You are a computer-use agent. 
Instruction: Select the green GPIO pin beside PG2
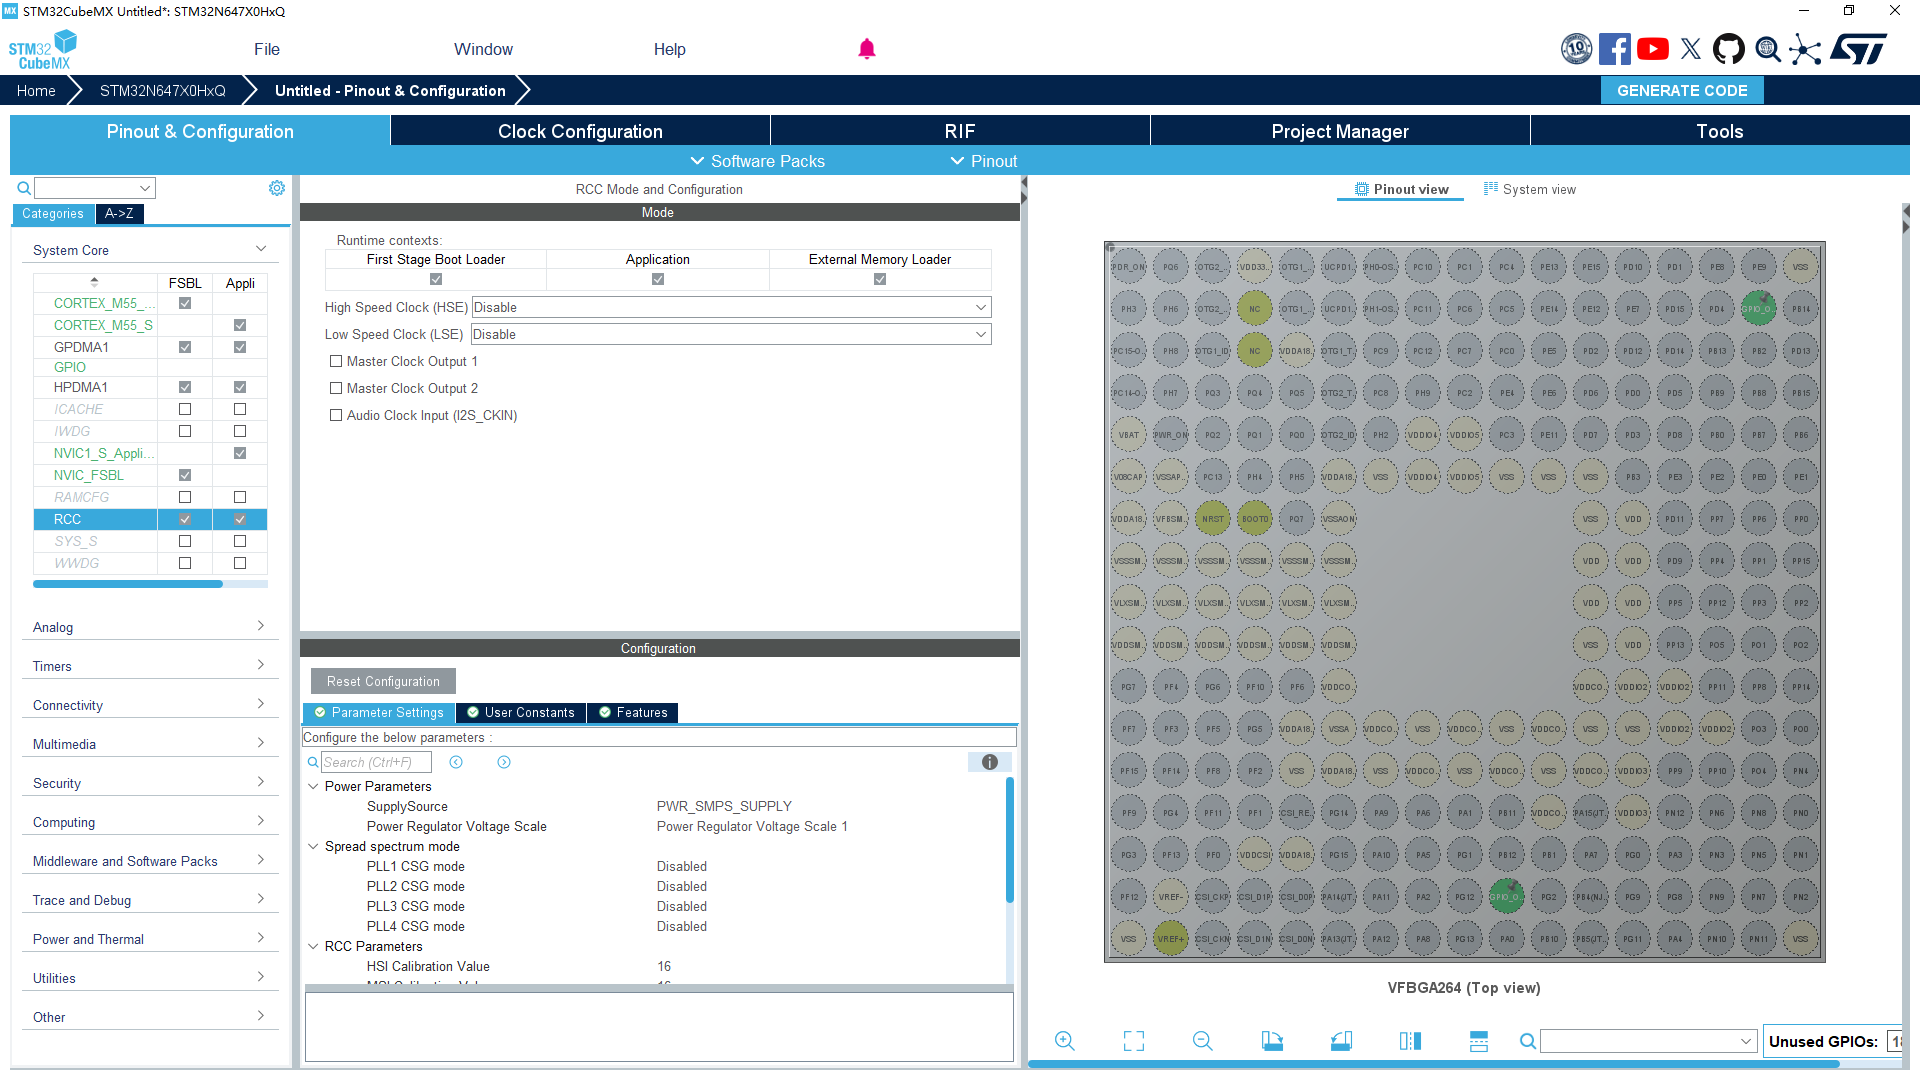[1506, 897]
